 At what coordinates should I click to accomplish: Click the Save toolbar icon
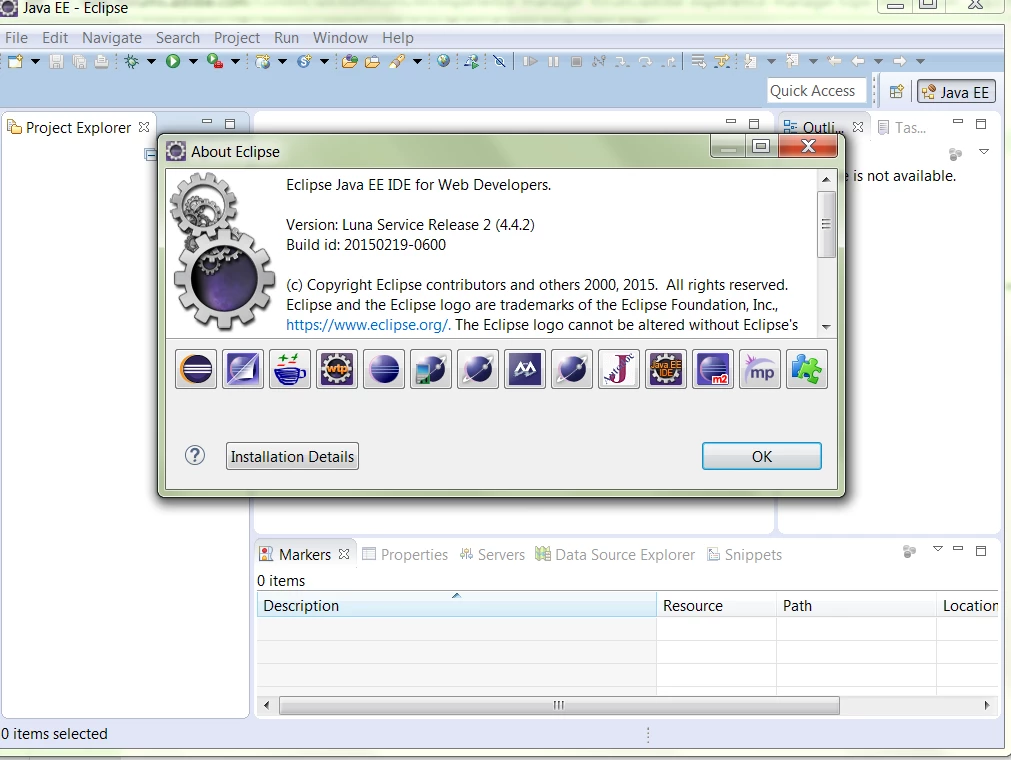[57, 61]
